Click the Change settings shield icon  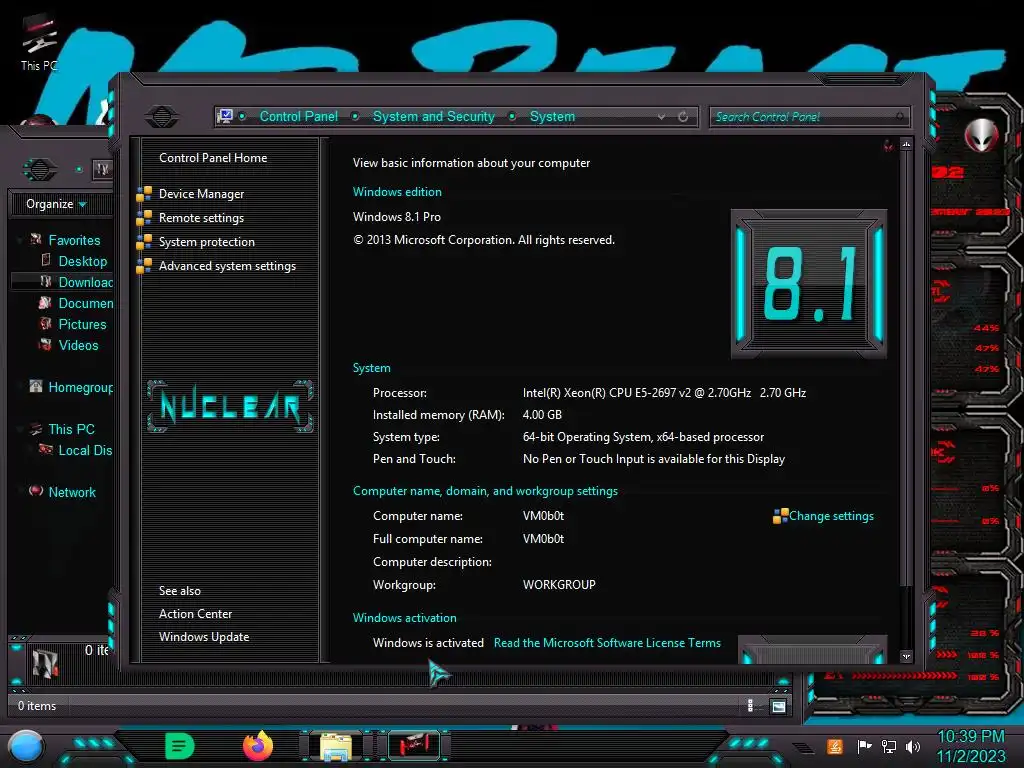point(780,517)
